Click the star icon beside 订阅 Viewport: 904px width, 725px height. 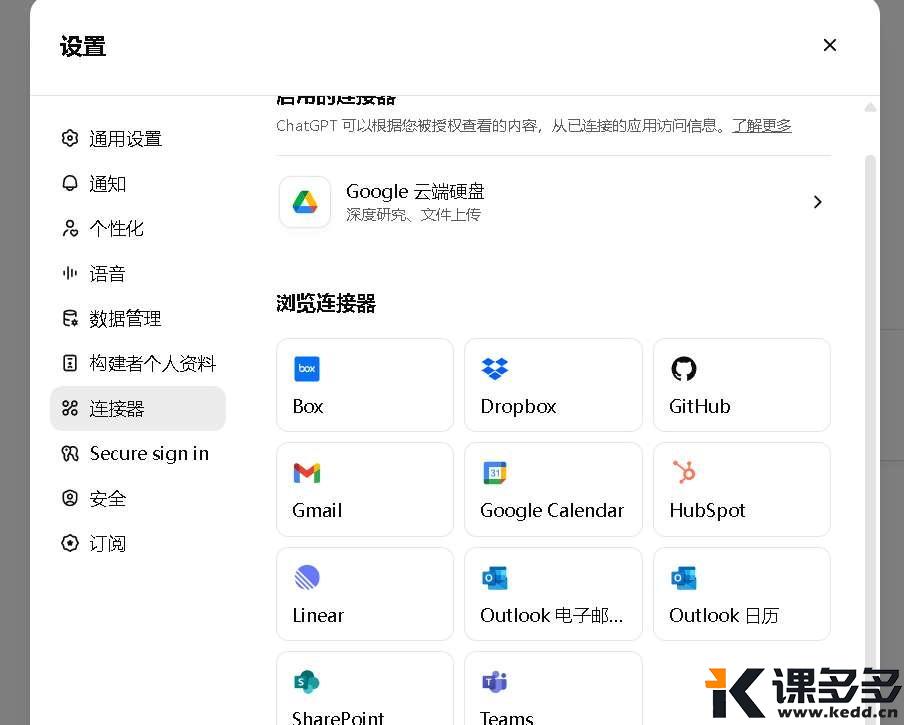tap(70, 543)
